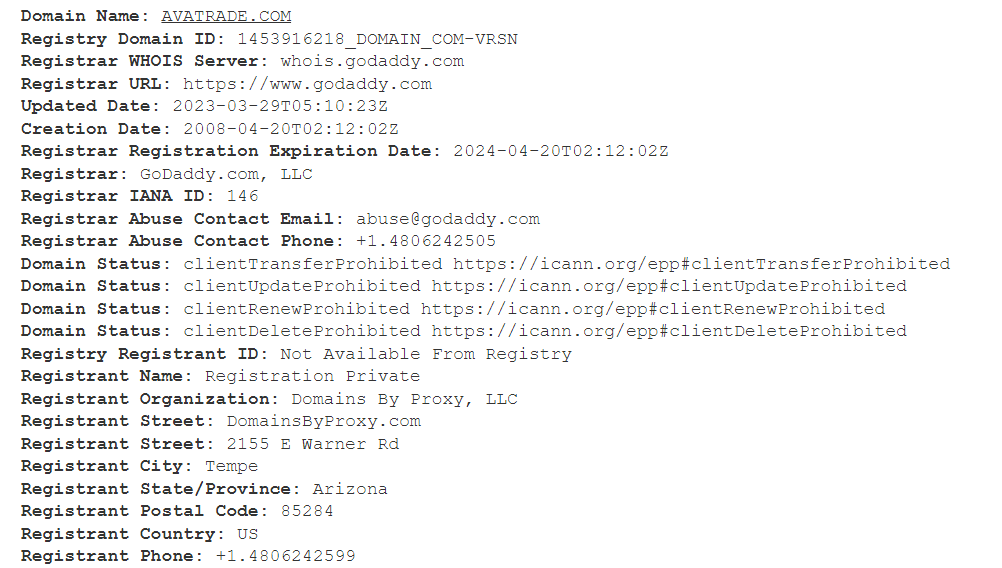This screenshot has width=1002, height=568.
Task: Click the Registrant Name value Registration Private
Action: tap(312, 376)
